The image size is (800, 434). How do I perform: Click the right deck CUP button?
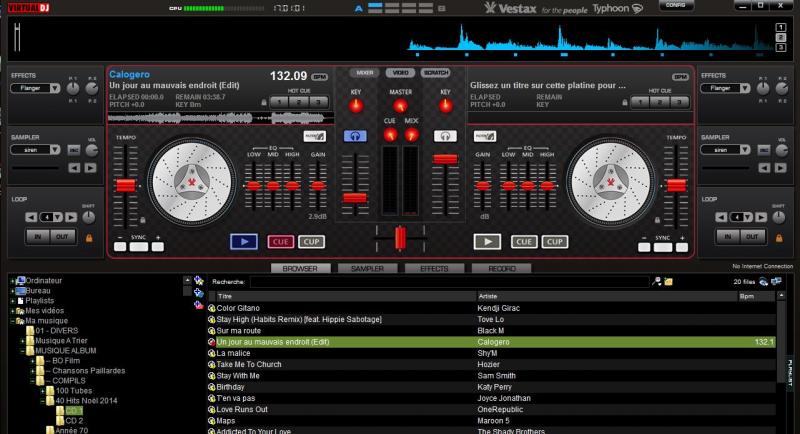[555, 242]
